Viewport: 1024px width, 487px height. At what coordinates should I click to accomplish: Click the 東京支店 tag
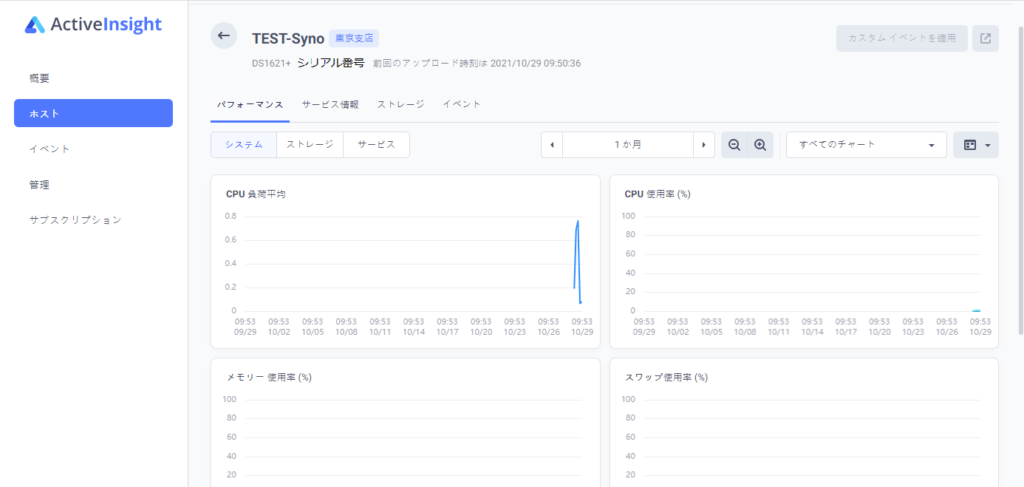354,39
